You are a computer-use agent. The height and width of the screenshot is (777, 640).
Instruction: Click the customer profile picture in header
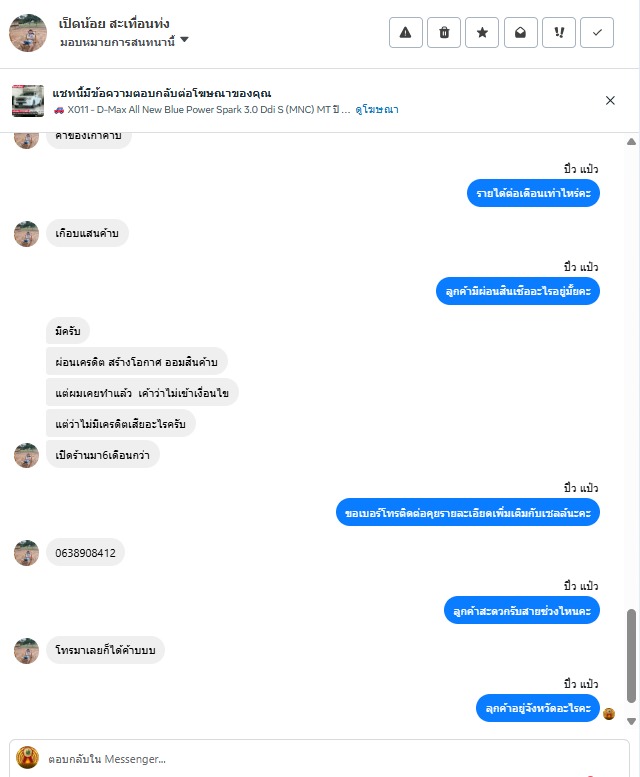28,33
